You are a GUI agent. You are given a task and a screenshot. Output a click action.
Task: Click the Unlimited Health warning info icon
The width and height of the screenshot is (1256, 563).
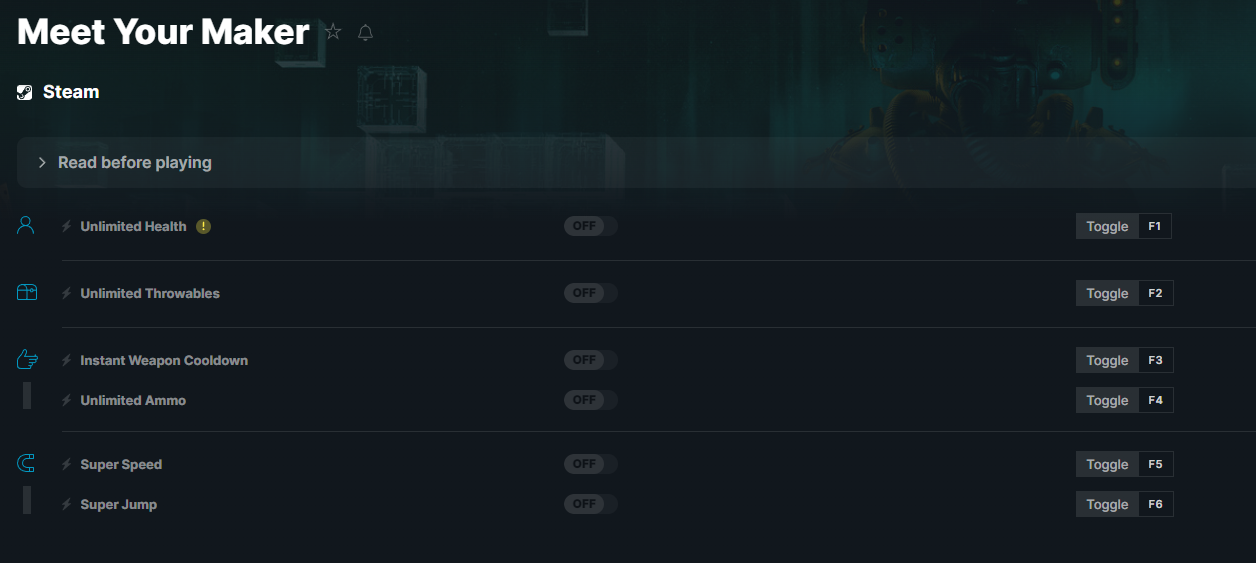click(x=204, y=226)
